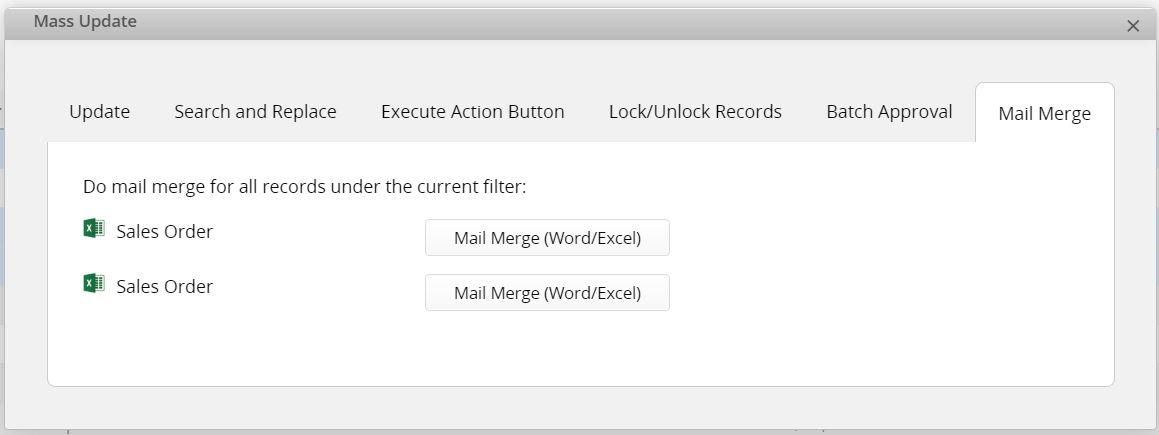1159x435 pixels.
Task: Click the Mass Update title text
Action: click(x=85, y=21)
